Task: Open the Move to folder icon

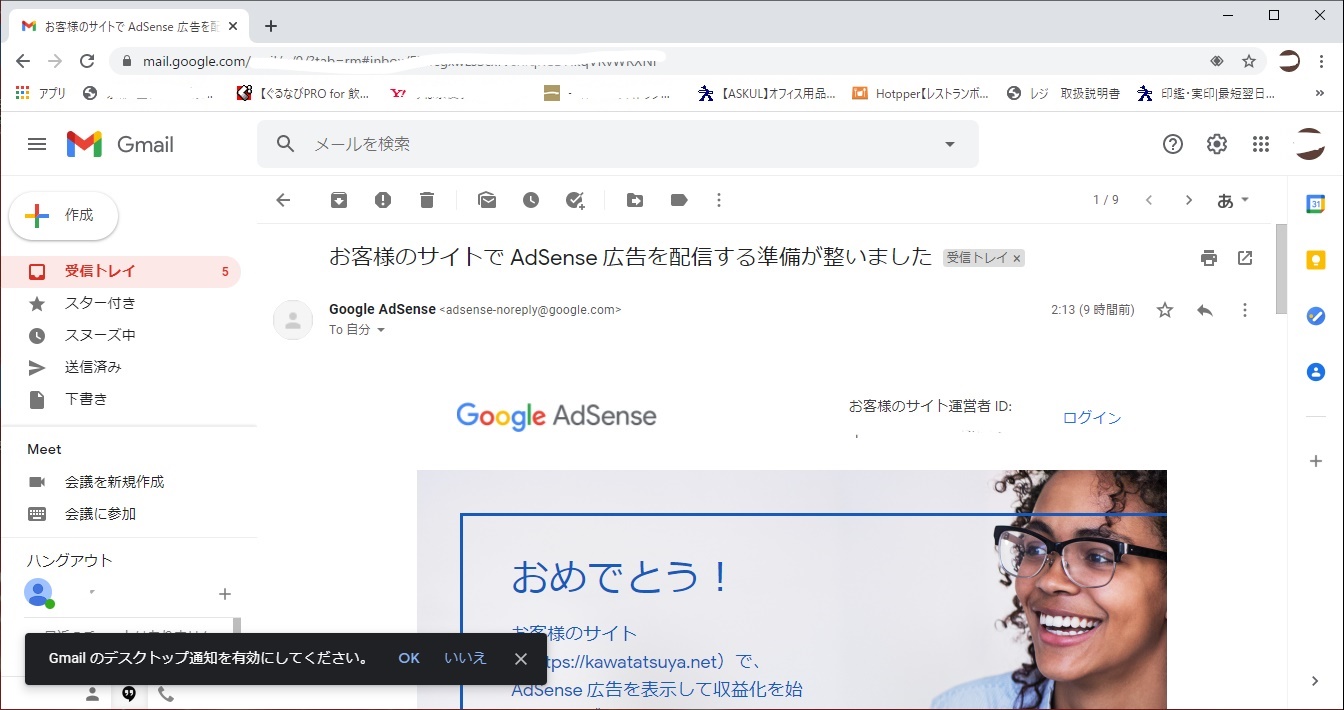Action: coord(635,200)
